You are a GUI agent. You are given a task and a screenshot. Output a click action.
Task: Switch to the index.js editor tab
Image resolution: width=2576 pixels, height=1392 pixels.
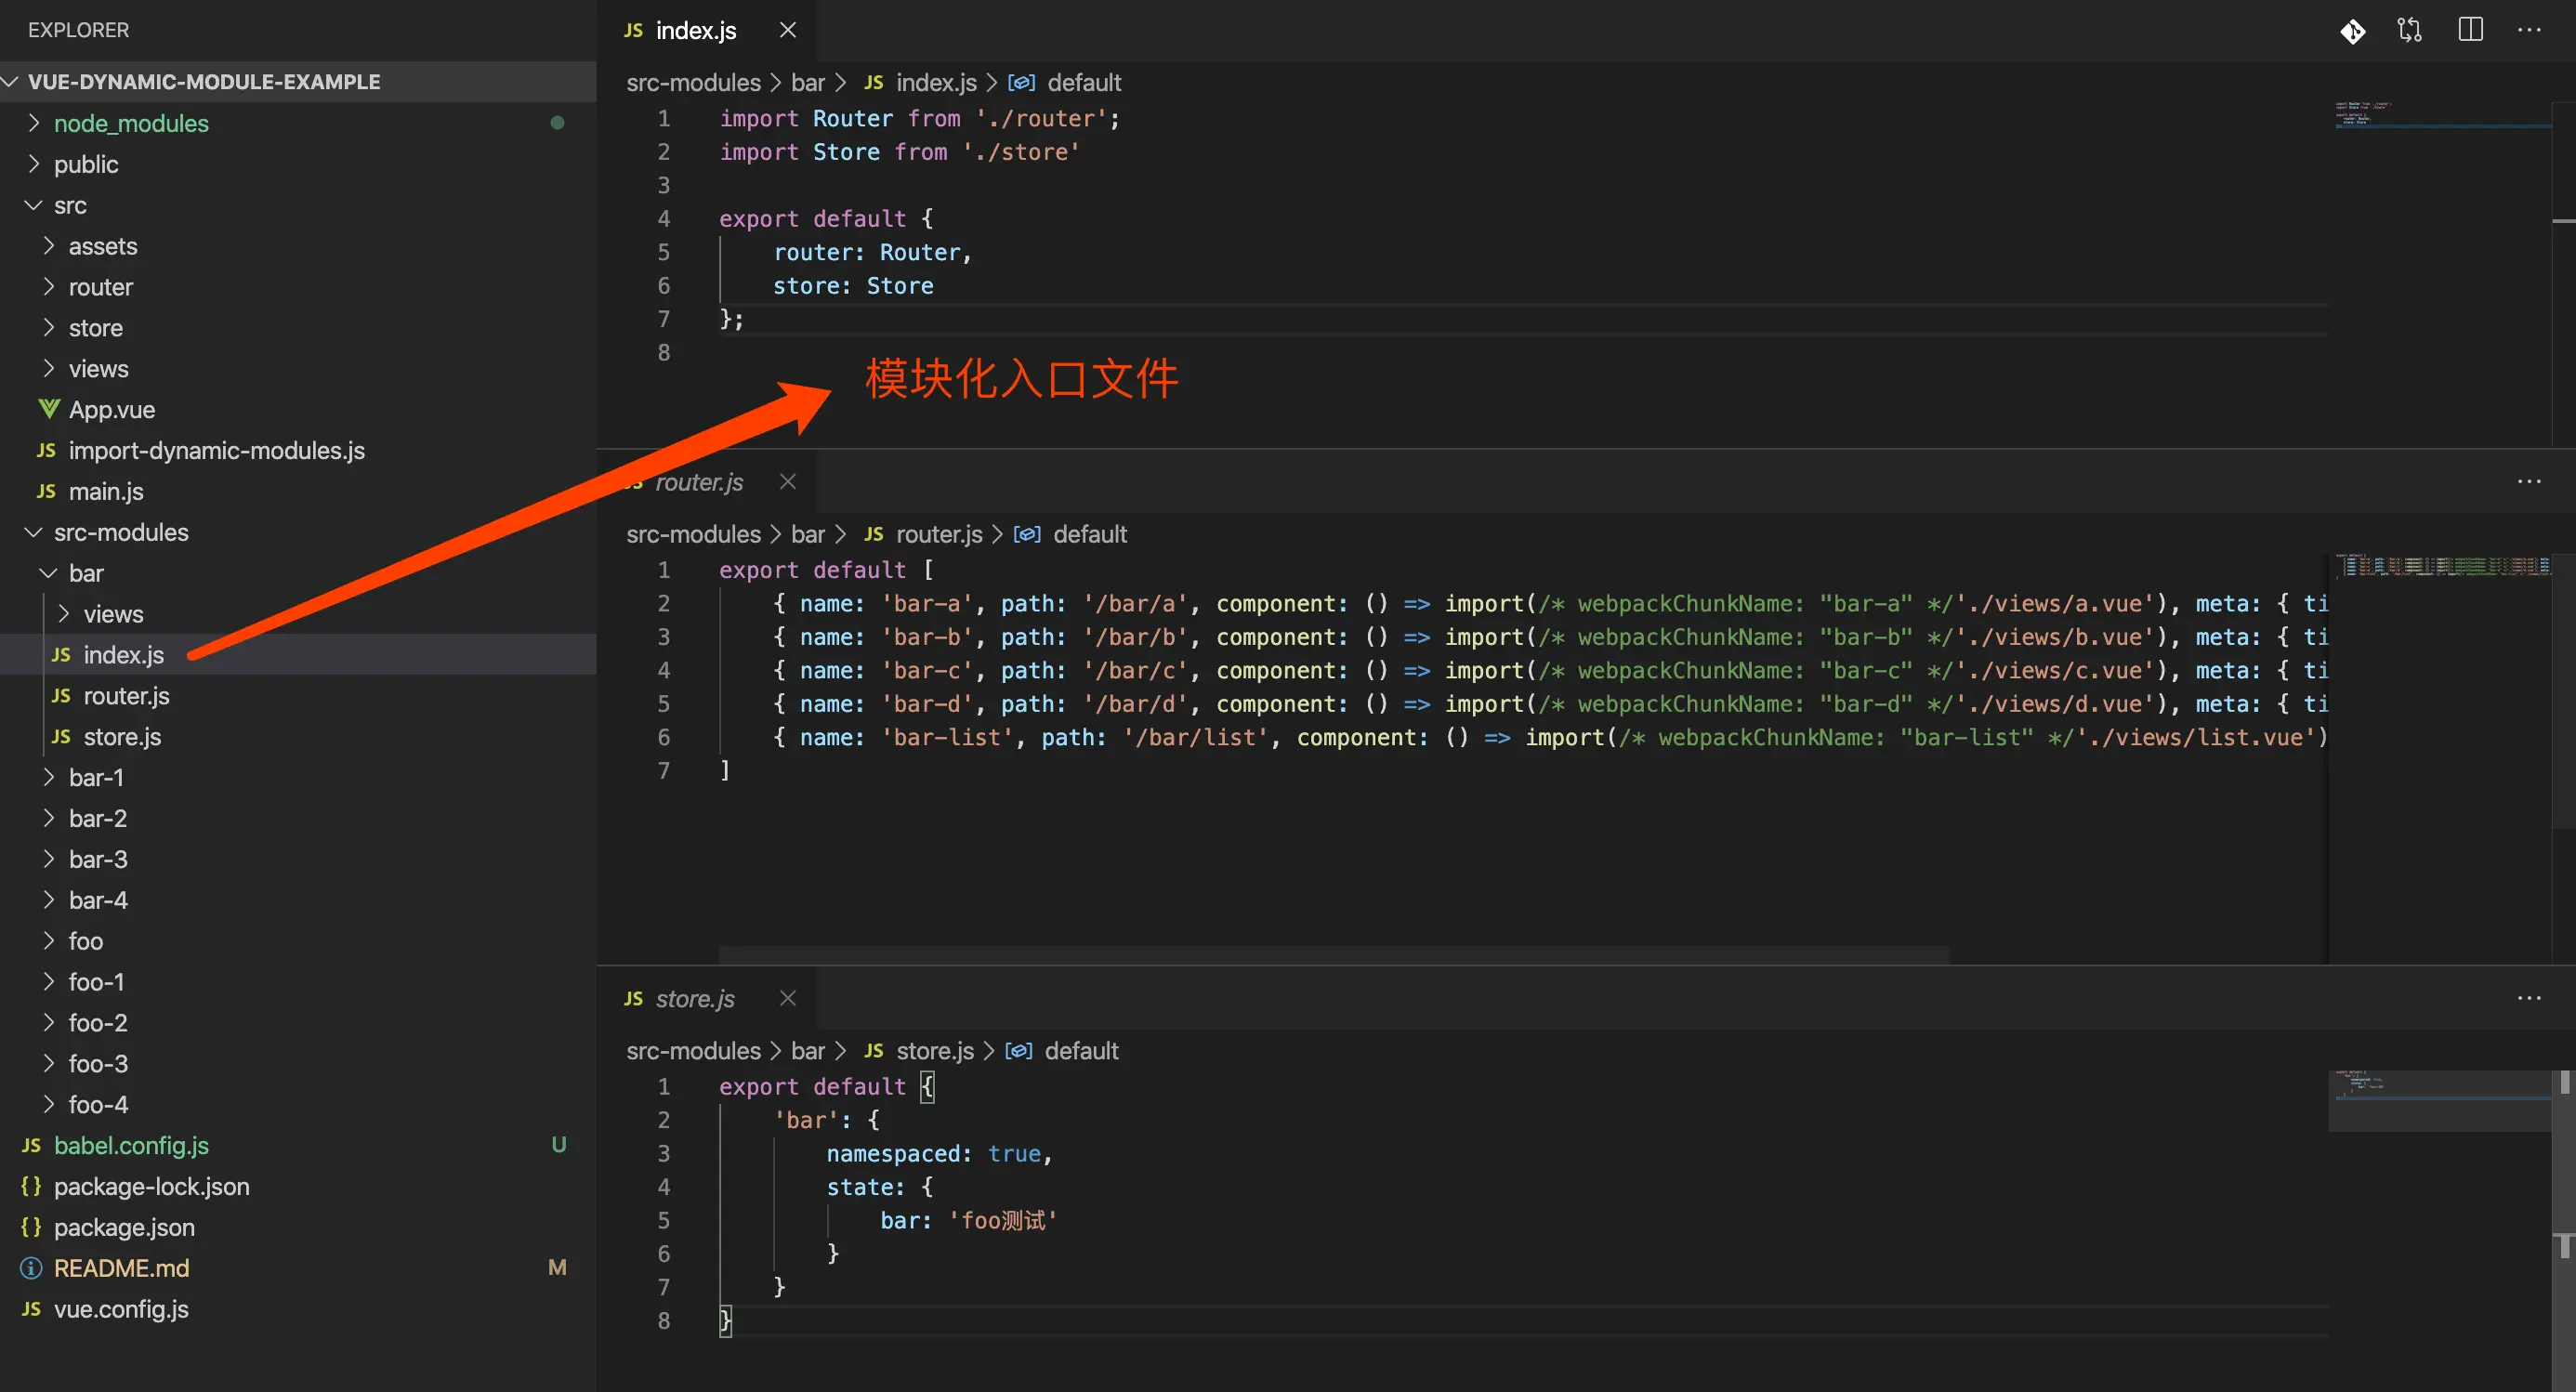(695, 31)
